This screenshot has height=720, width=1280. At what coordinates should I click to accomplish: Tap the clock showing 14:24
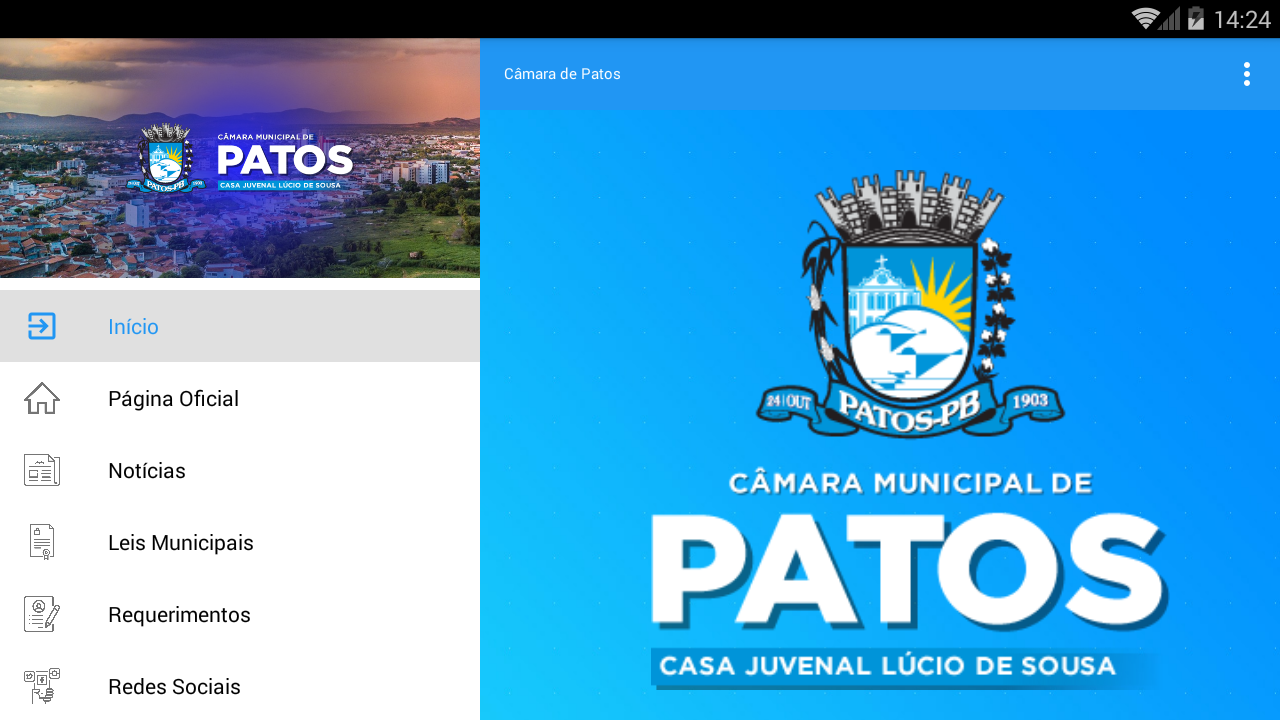click(1241, 19)
